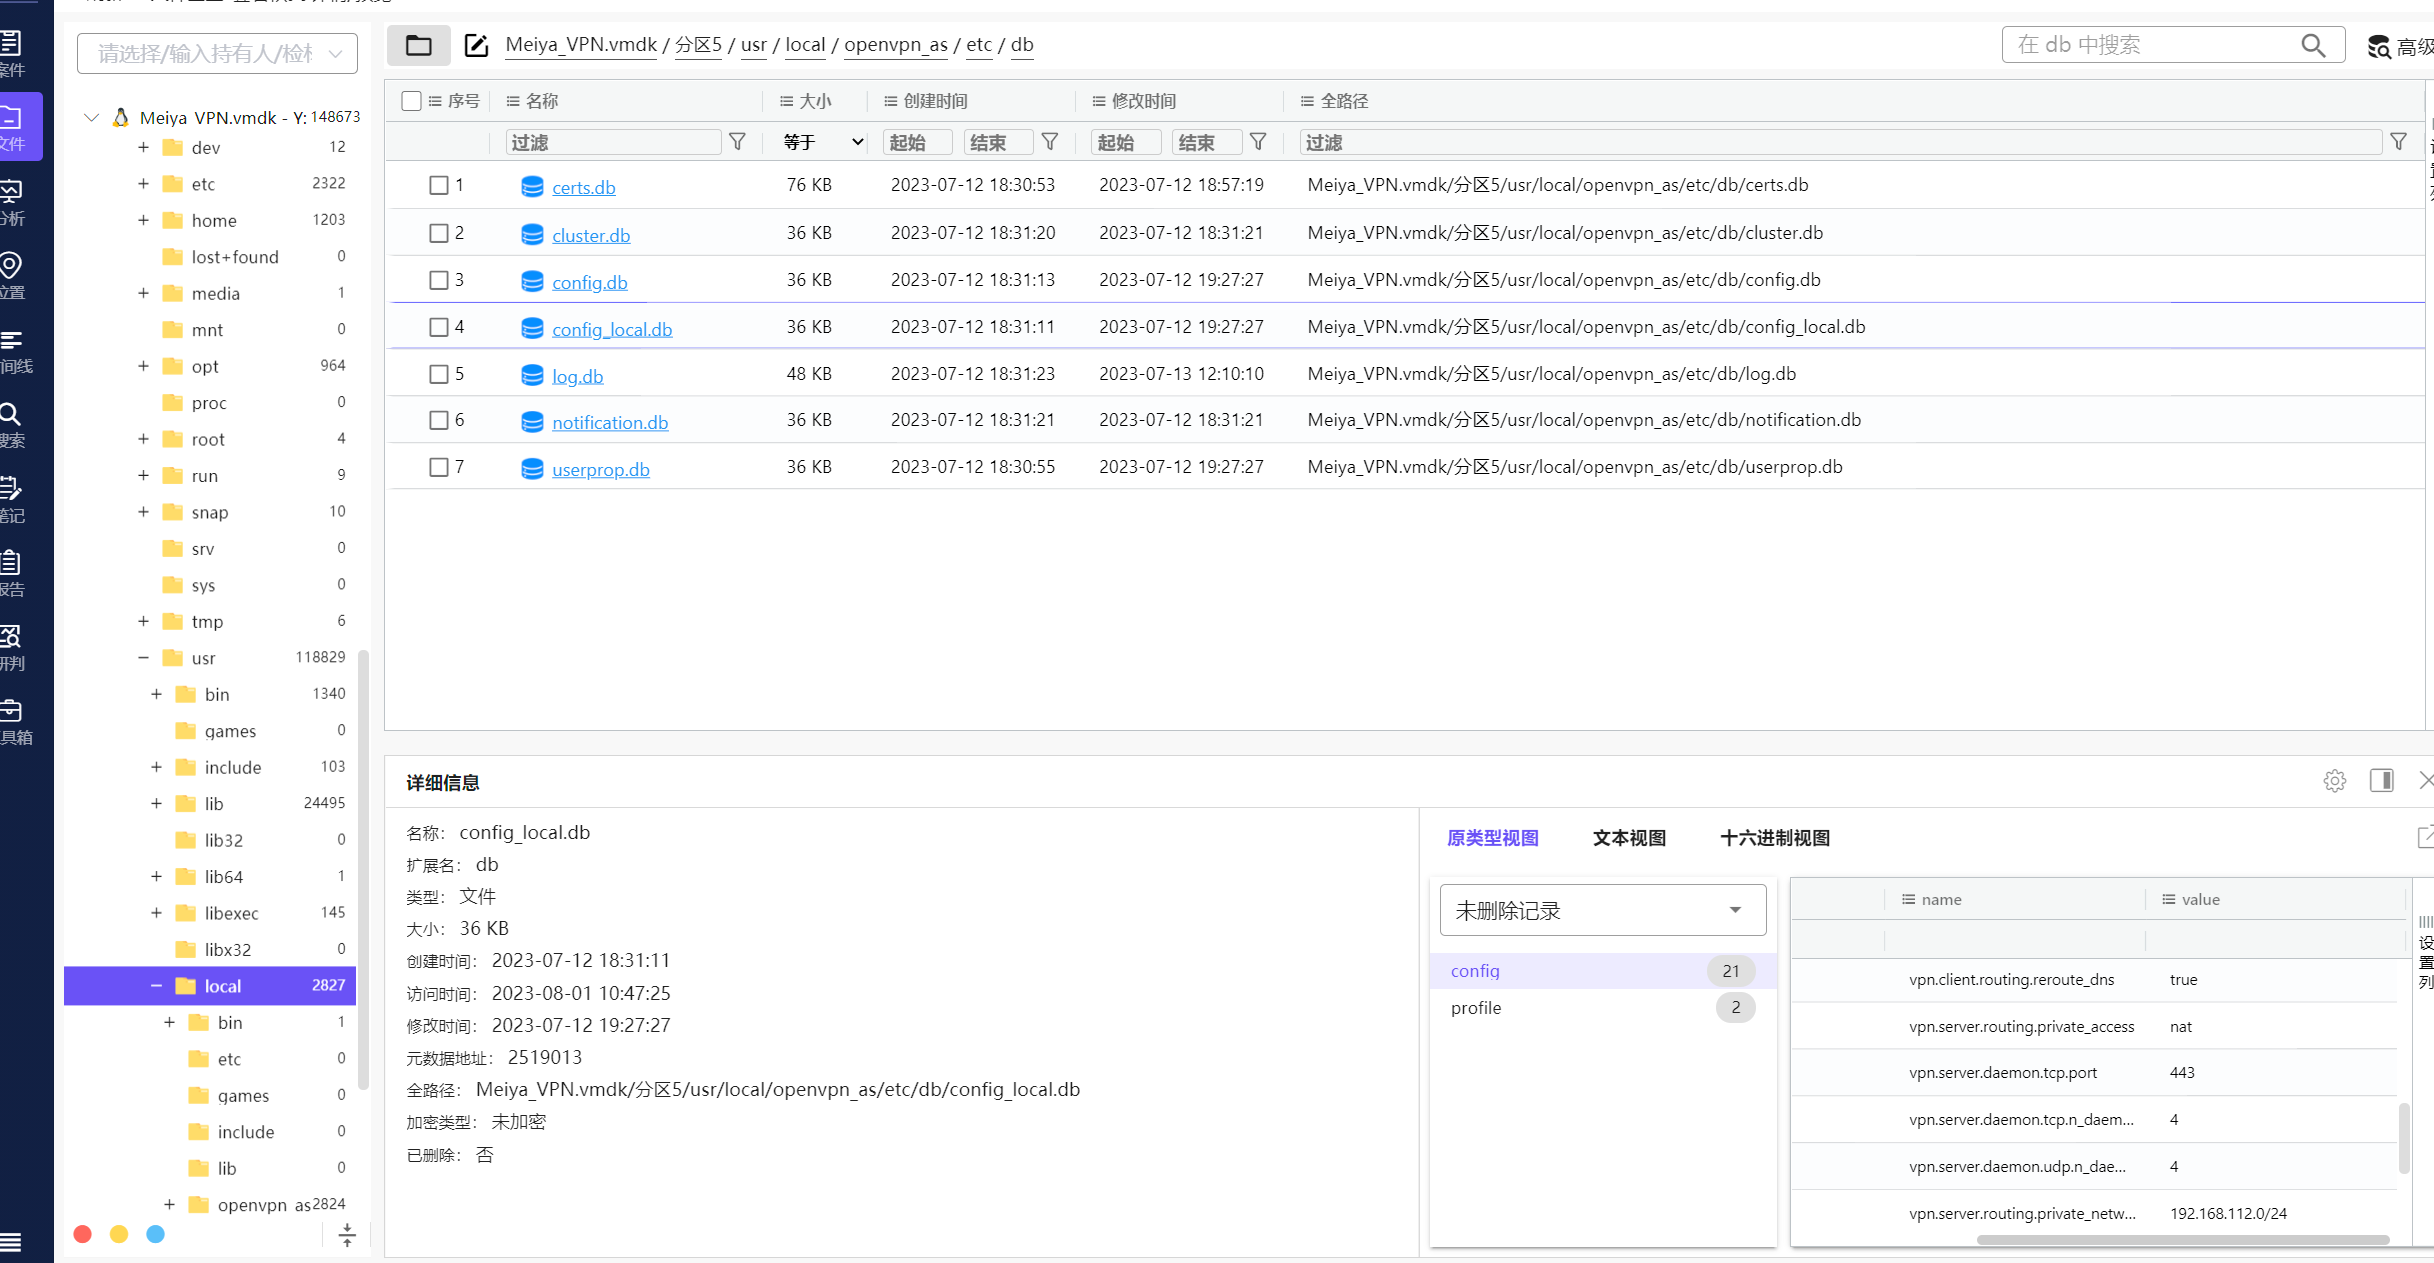Open the 未删除记录 dropdown

[1601, 910]
